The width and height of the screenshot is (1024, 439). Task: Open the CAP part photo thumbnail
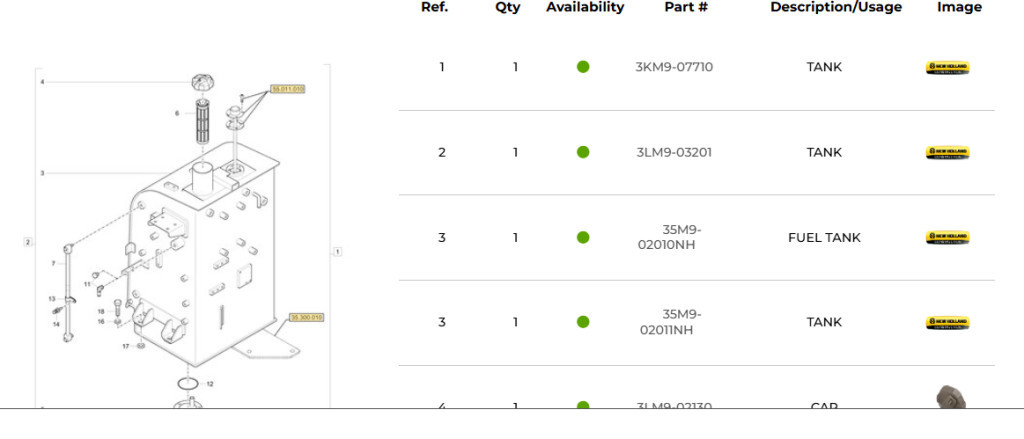(951, 397)
